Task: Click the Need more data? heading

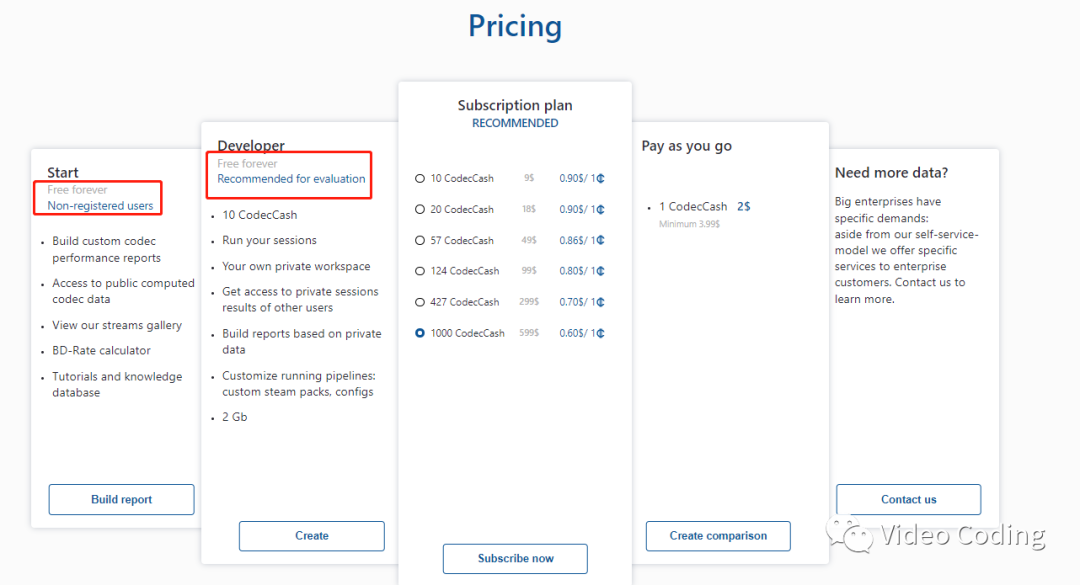Action: [891, 173]
